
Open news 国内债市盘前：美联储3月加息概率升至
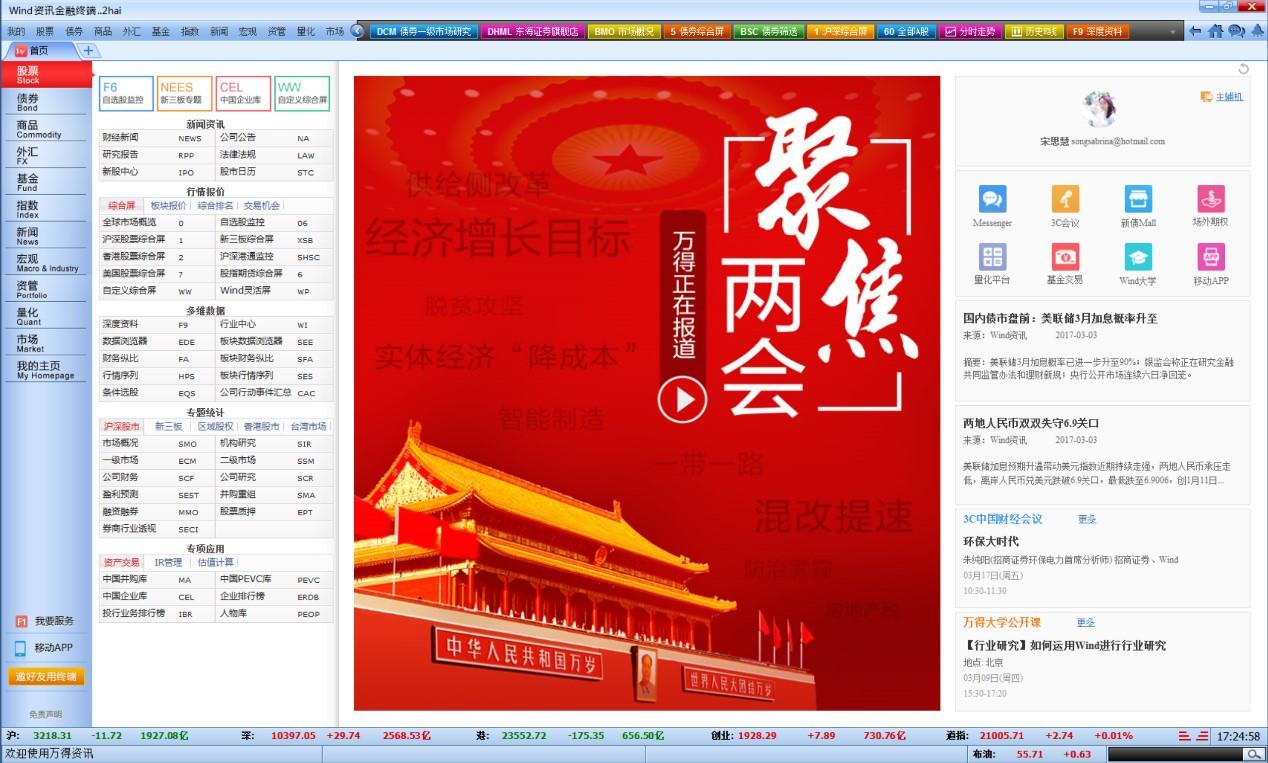click(1060, 318)
